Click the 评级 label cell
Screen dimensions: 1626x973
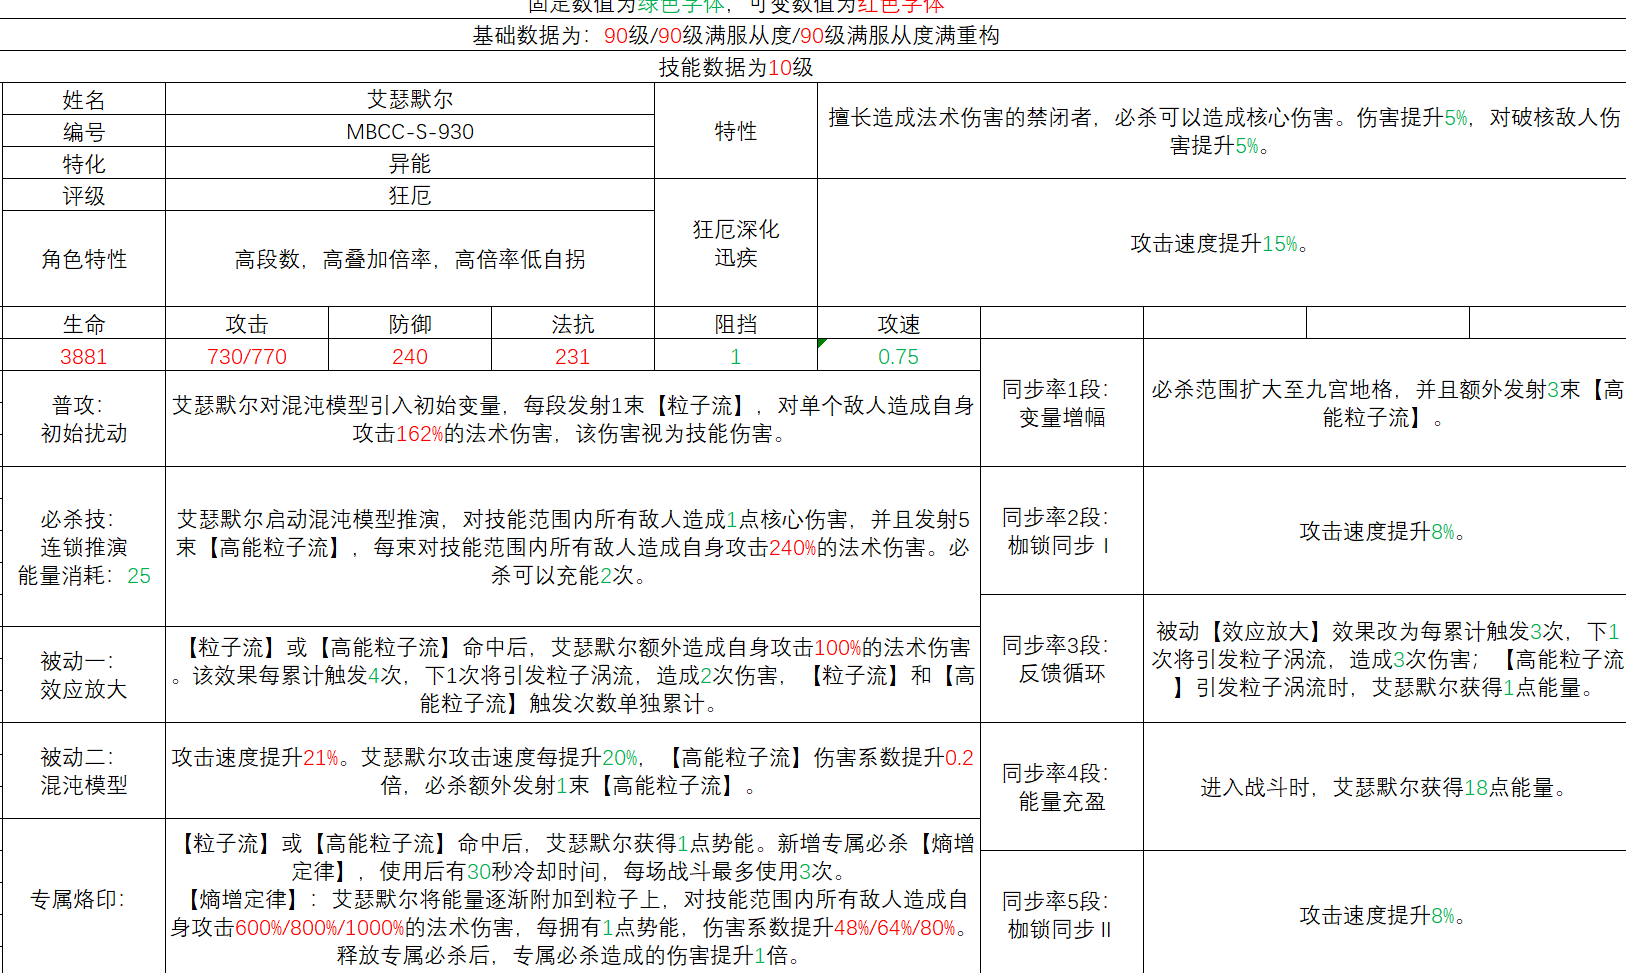click(x=84, y=195)
